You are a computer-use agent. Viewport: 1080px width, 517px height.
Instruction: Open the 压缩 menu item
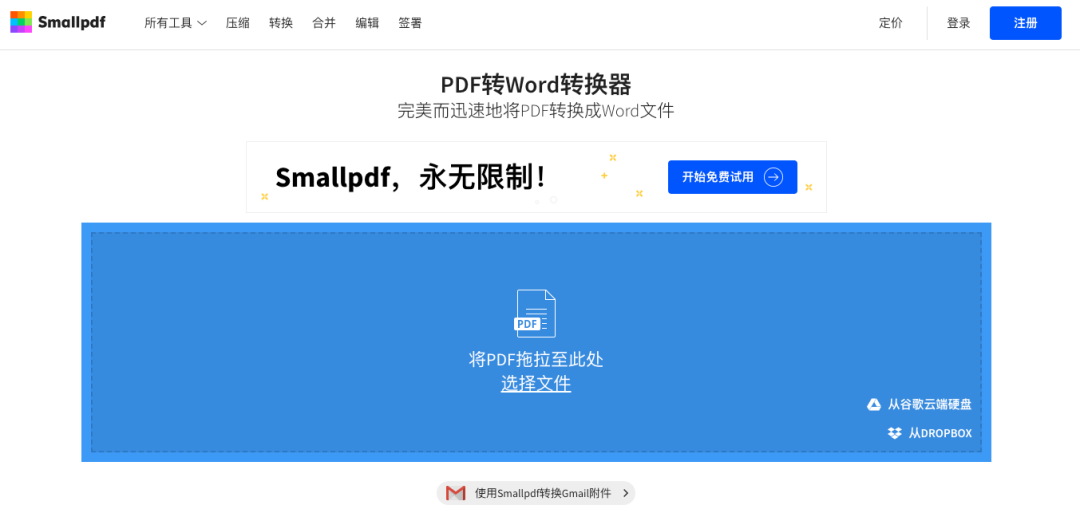tap(238, 23)
